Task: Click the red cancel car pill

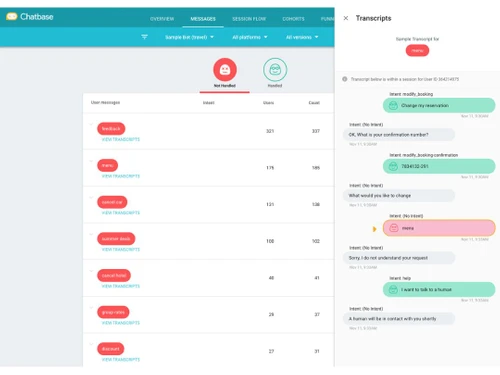Action: 112,202
